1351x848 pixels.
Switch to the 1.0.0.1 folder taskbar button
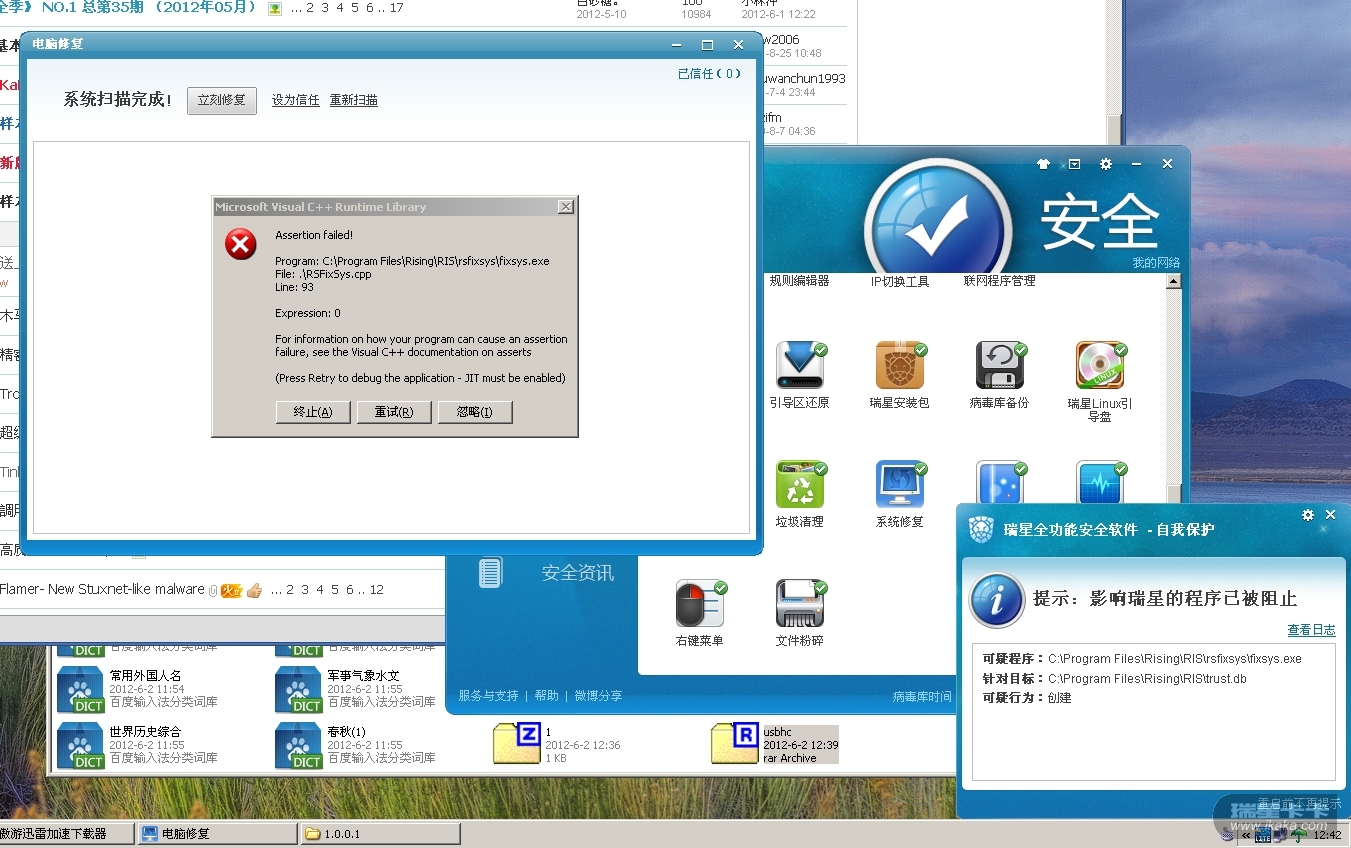(381, 833)
